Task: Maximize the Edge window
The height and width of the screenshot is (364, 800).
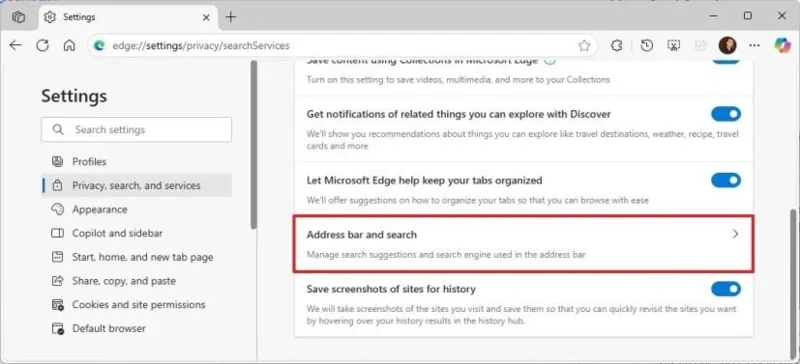Action: pyautogui.click(x=747, y=16)
